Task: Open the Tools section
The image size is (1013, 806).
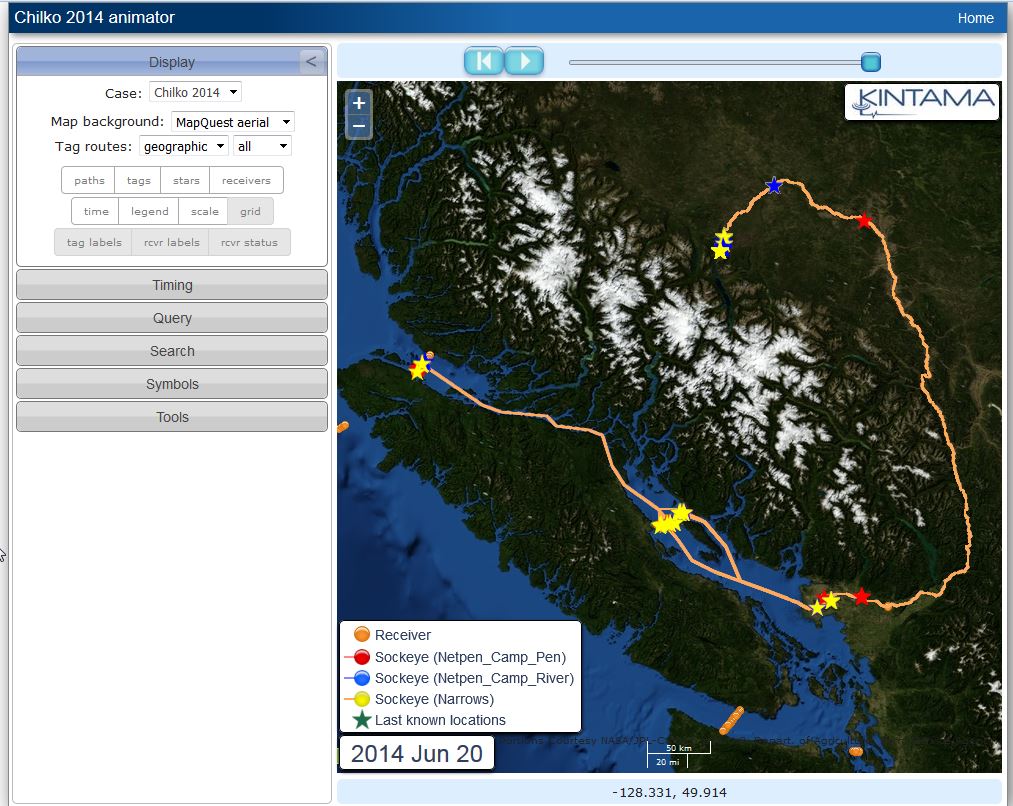Action: click(x=172, y=417)
